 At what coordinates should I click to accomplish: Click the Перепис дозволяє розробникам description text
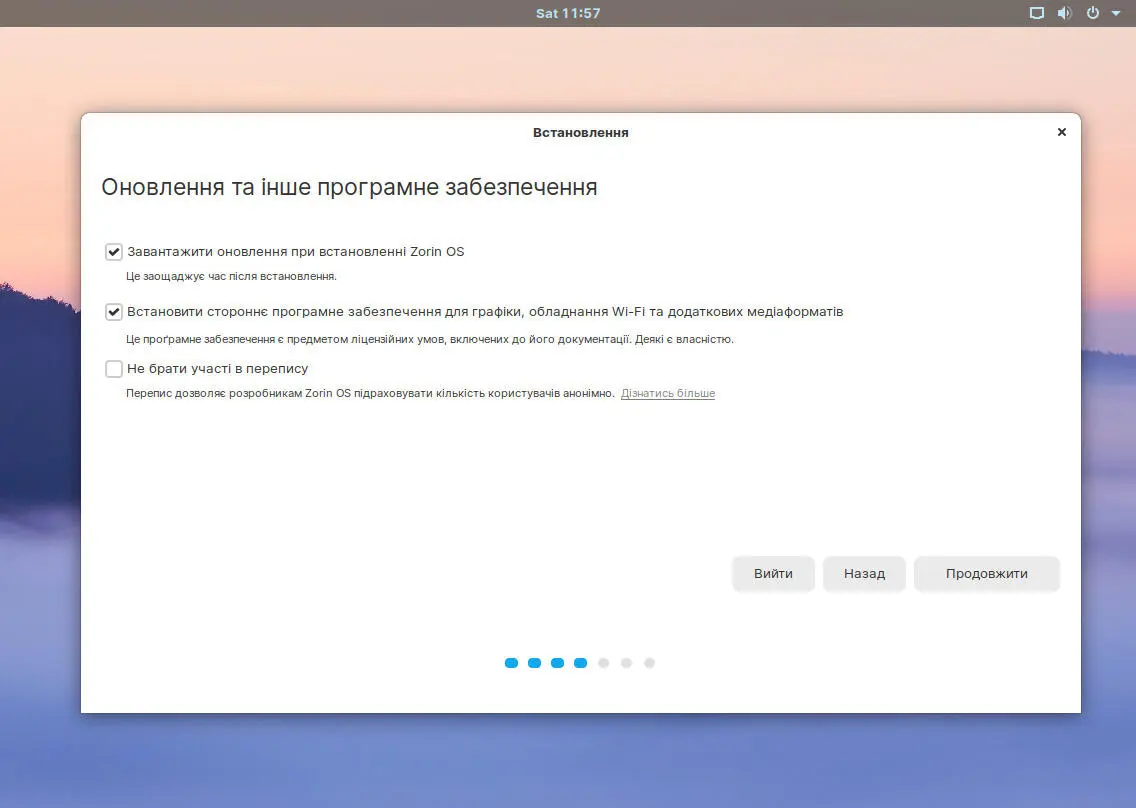click(370, 393)
